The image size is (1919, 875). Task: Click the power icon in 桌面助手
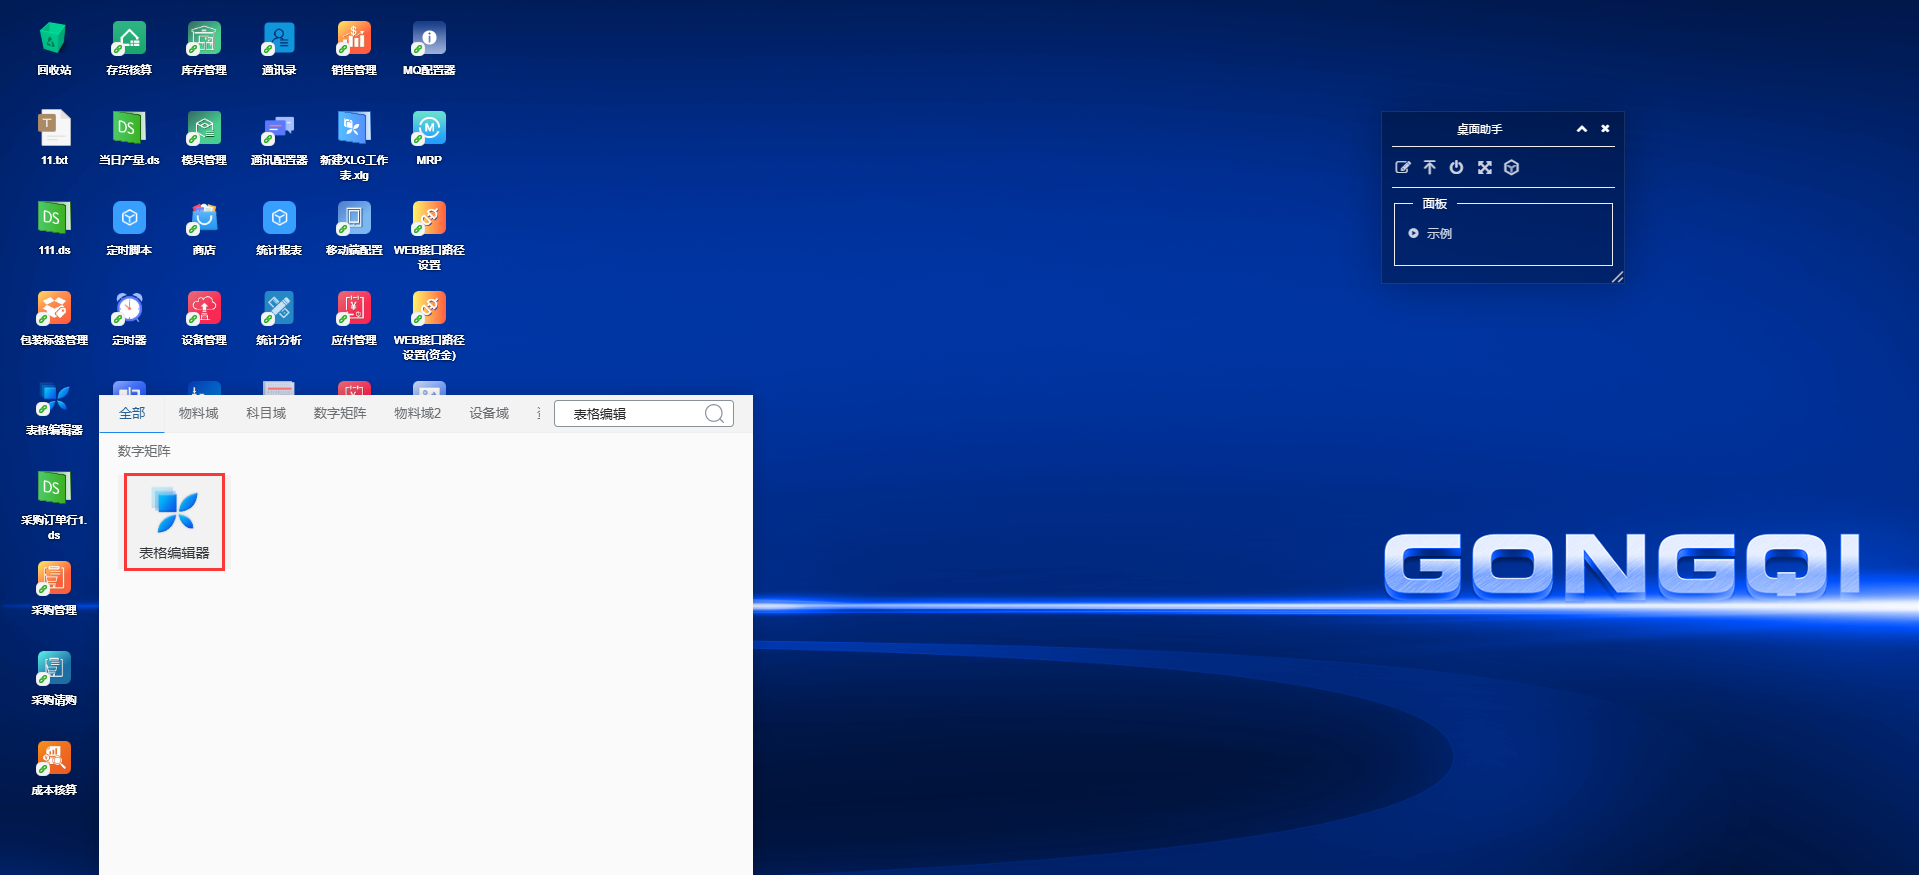[1457, 168]
